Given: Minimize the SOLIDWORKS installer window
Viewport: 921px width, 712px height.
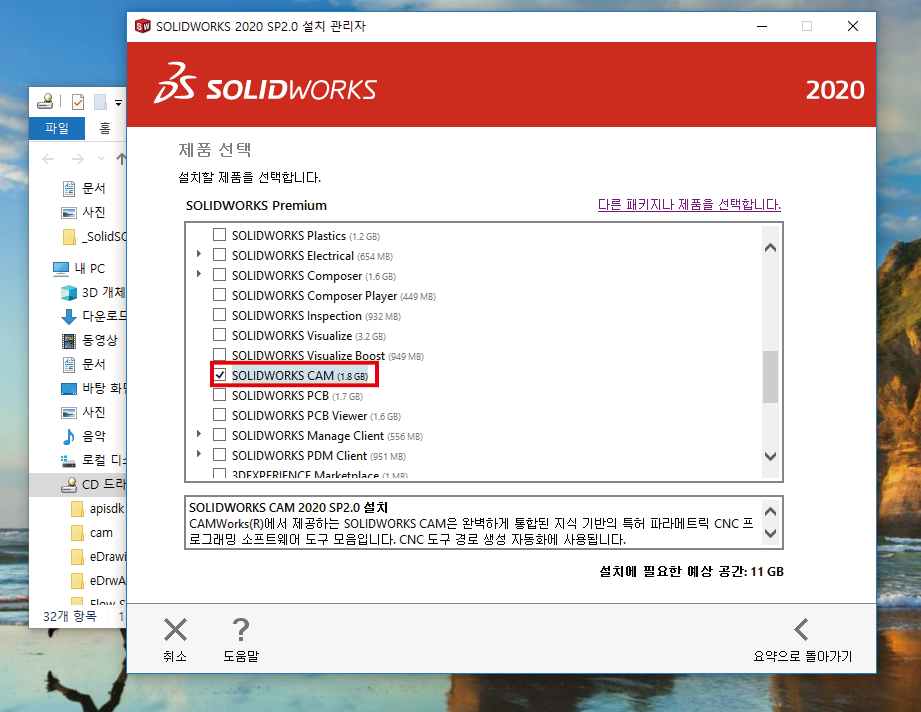Looking at the screenshot, I should pyautogui.click(x=762, y=26).
